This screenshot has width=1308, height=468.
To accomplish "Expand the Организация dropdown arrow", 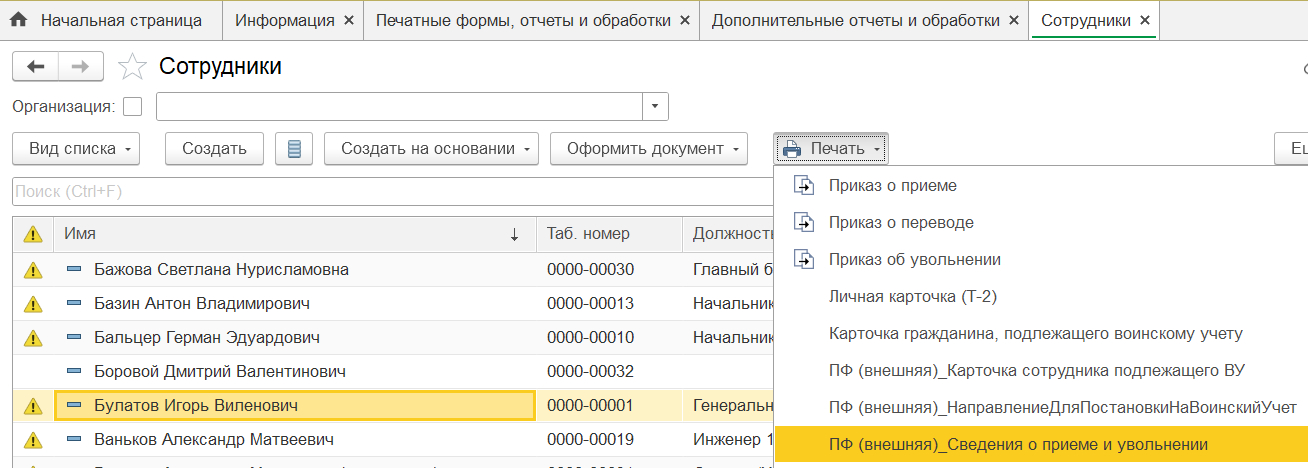I will [x=655, y=107].
